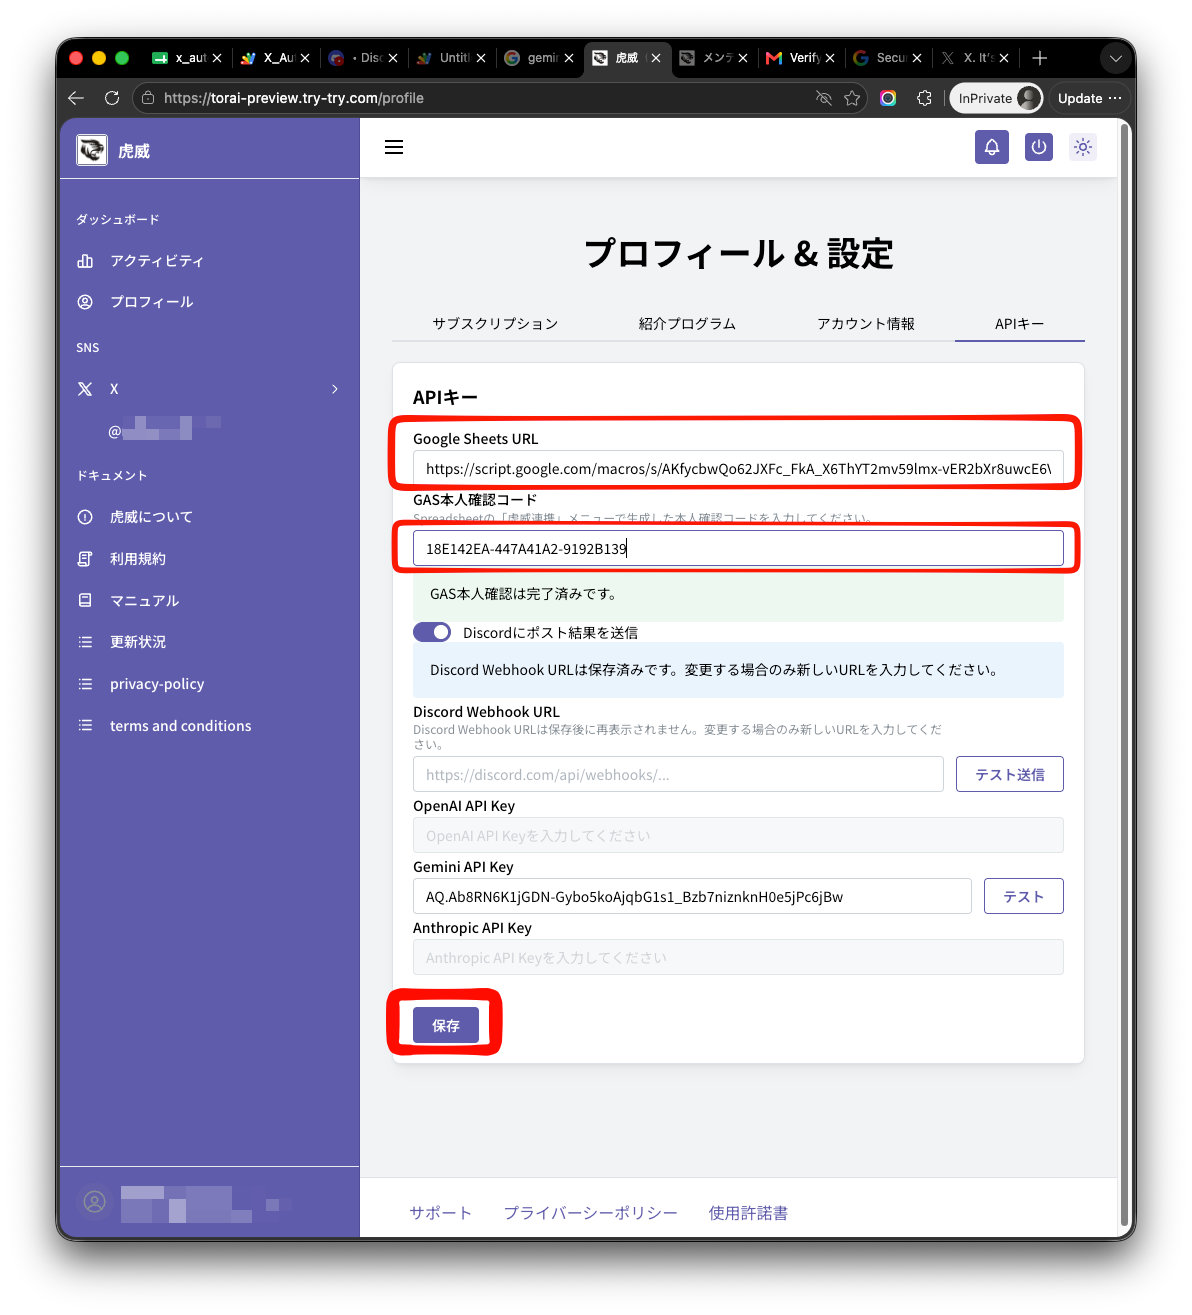Click the notification bell icon
The width and height of the screenshot is (1192, 1315).
(x=992, y=147)
